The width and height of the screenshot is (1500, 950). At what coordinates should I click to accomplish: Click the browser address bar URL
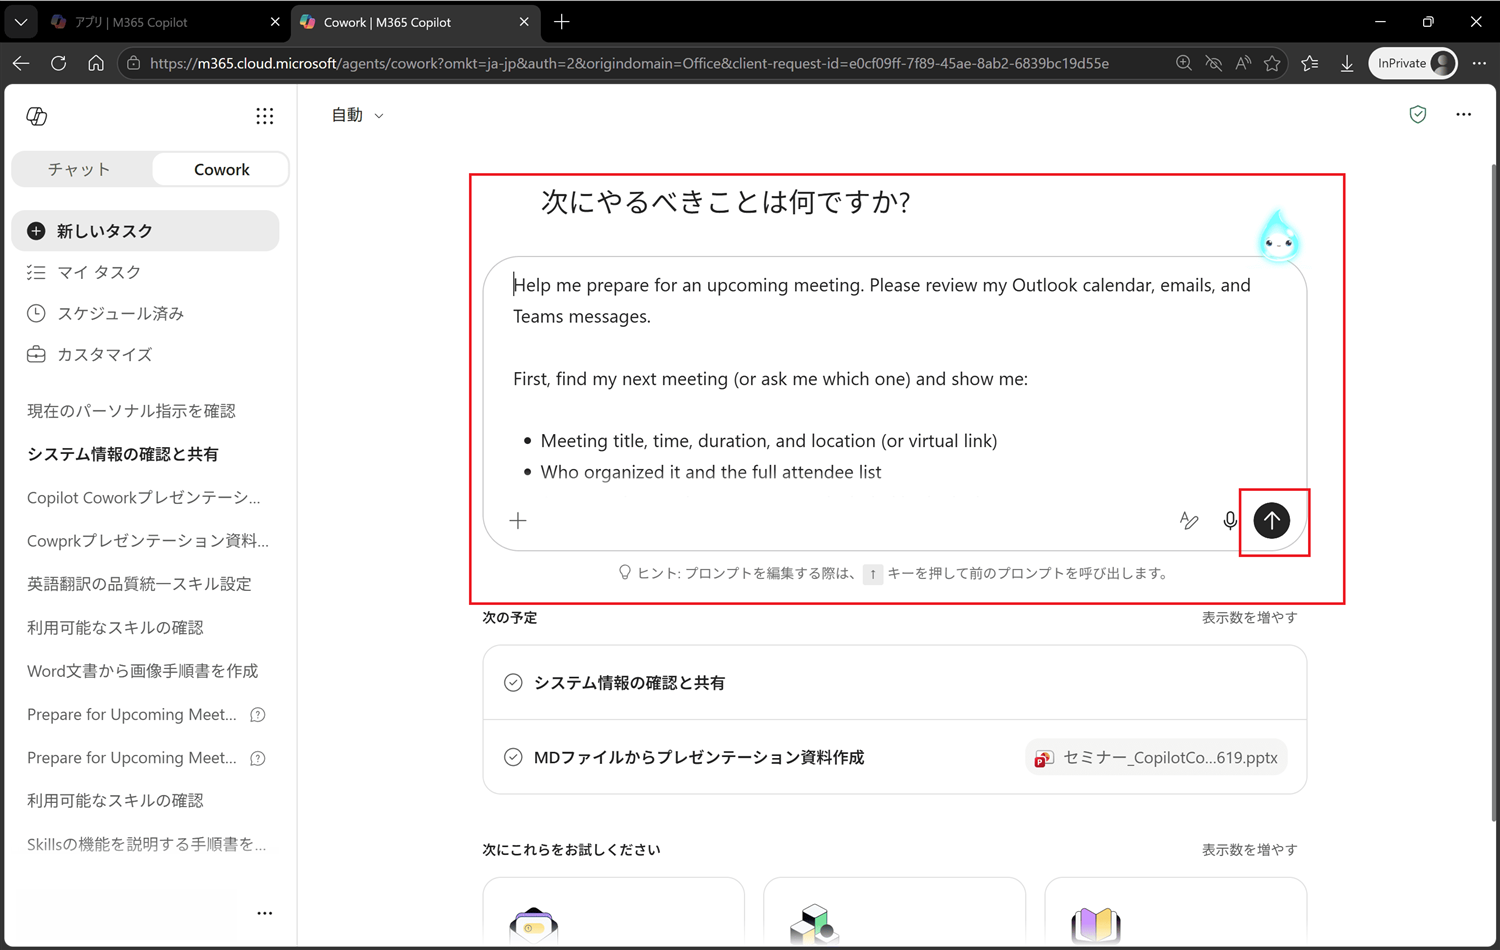click(x=629, y=63)
